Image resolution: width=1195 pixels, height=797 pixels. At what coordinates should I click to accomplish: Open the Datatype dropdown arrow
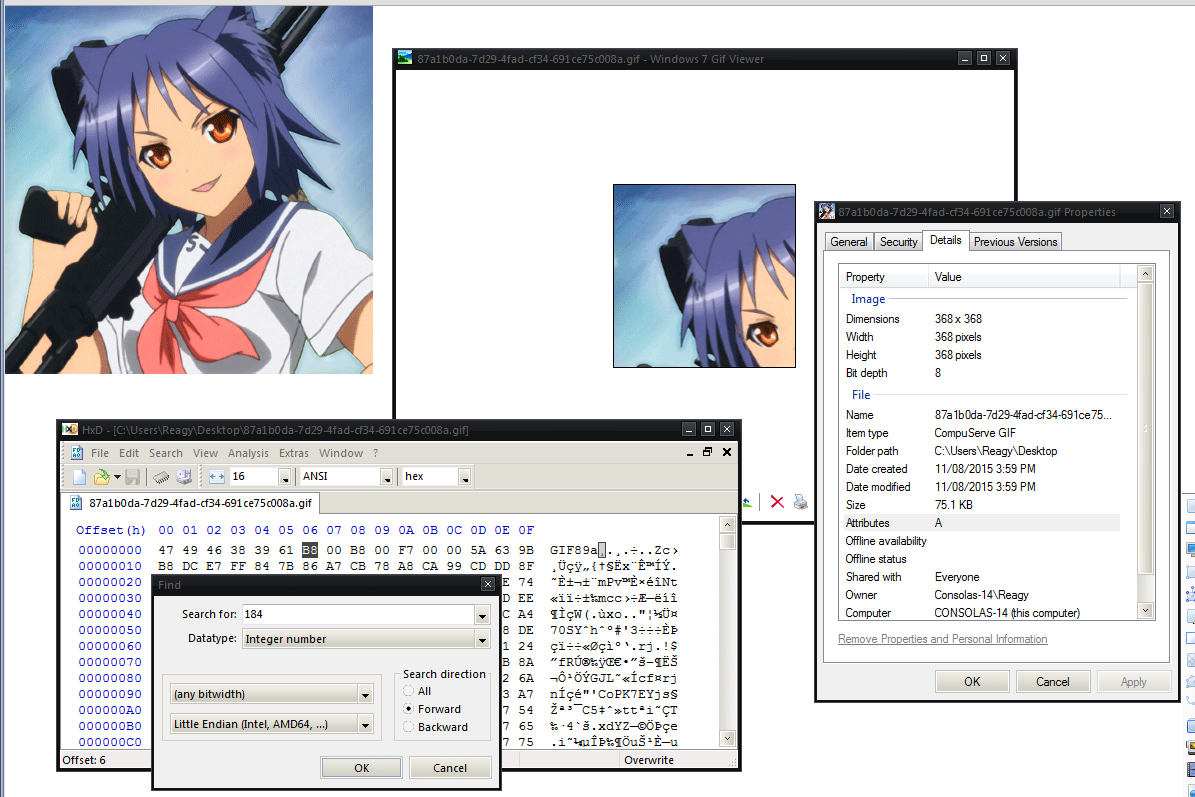click(x=482, y=640)
